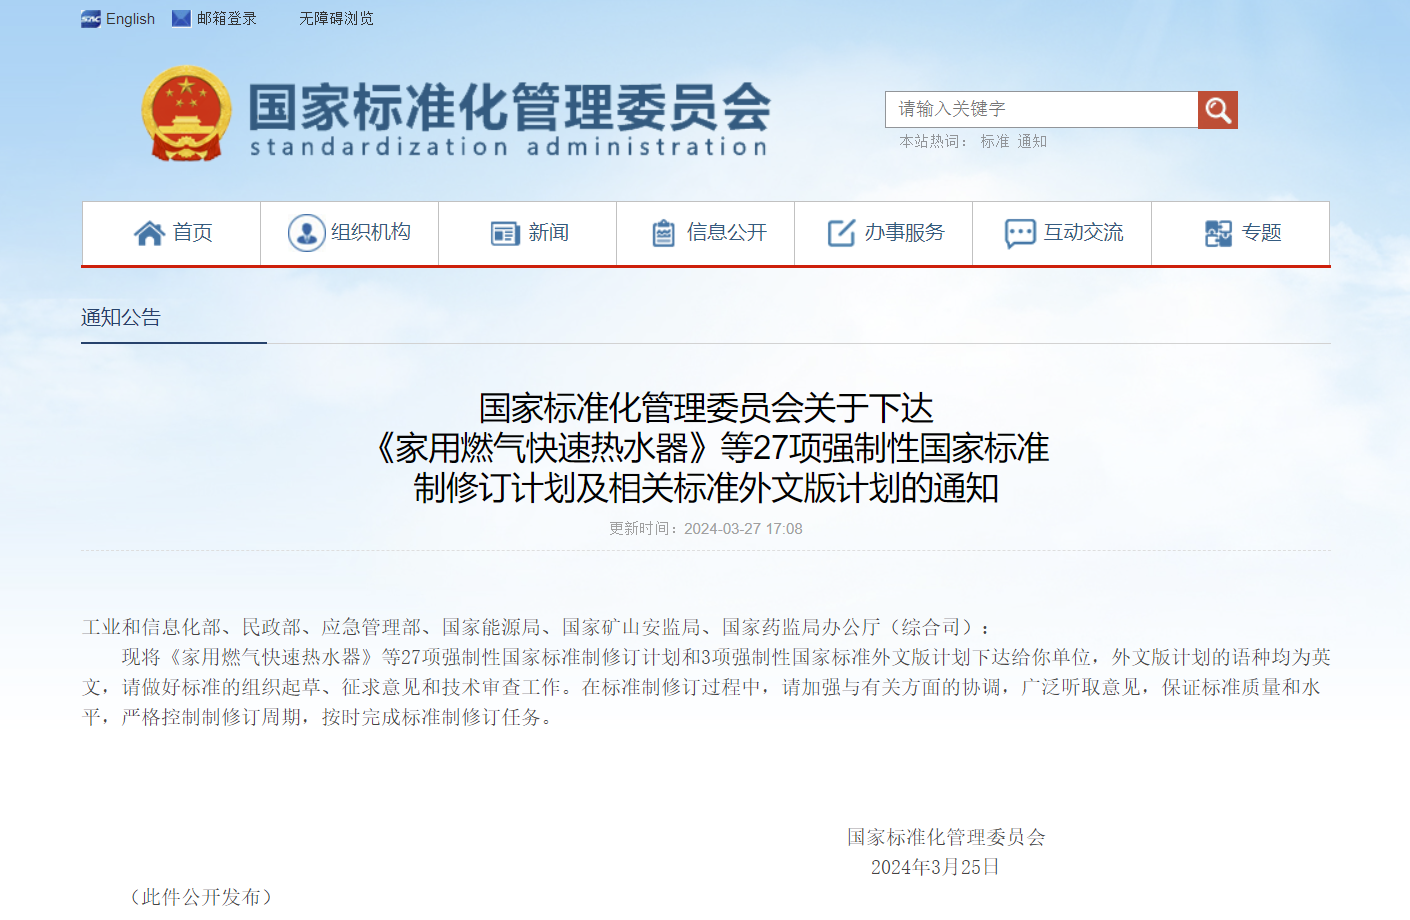Click the hot word 通知
1410x920 pixels.
(x=1032, y=142)
